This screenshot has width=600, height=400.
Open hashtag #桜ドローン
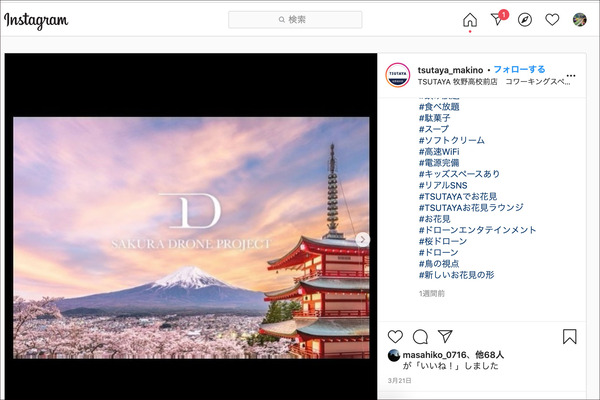click(443, 241)
